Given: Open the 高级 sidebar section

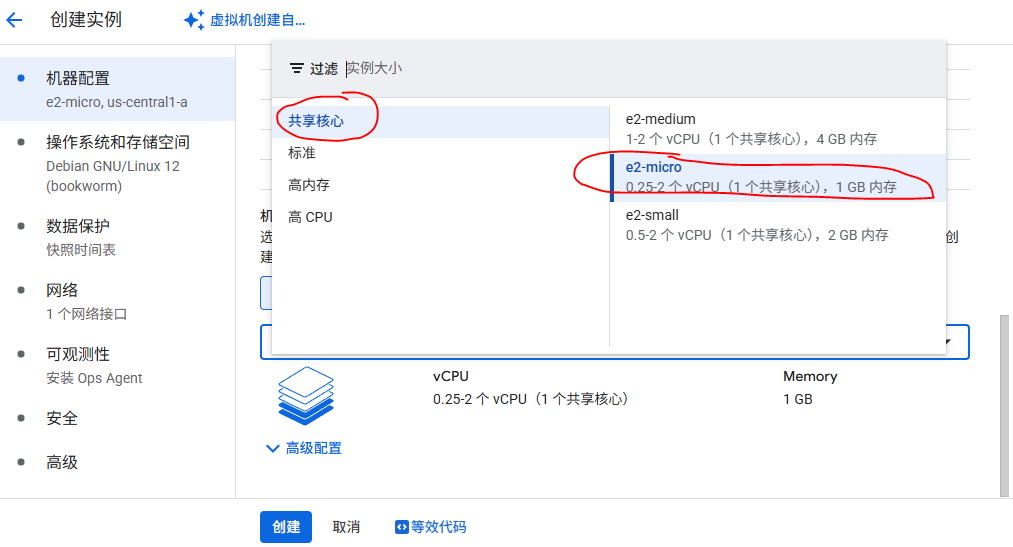Looking at the screenshot, I should [x=118, y=462].
